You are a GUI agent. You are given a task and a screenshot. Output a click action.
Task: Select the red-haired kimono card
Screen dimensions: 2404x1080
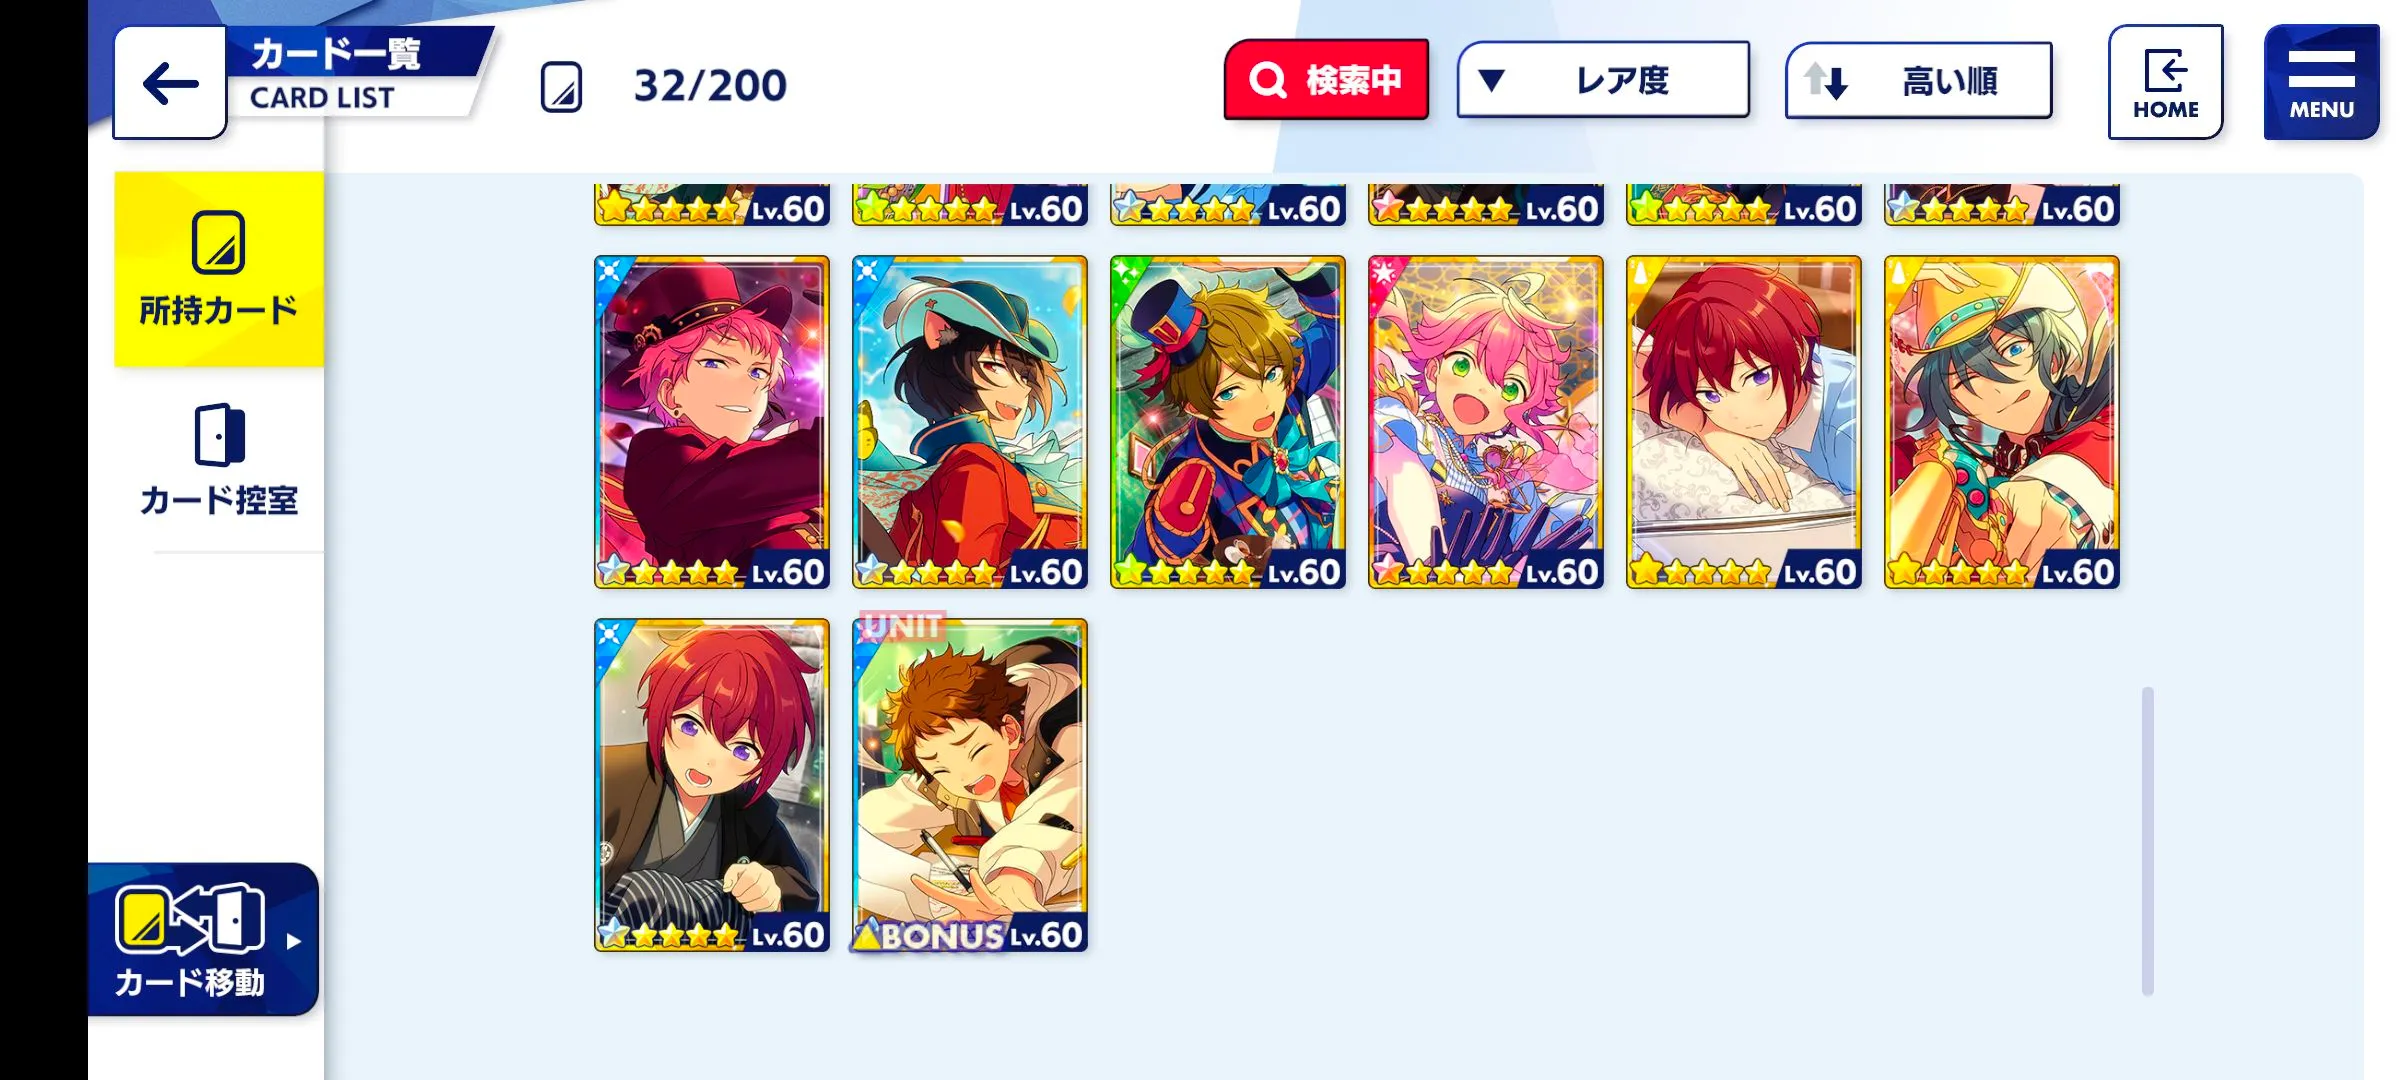tap(712, 785)
